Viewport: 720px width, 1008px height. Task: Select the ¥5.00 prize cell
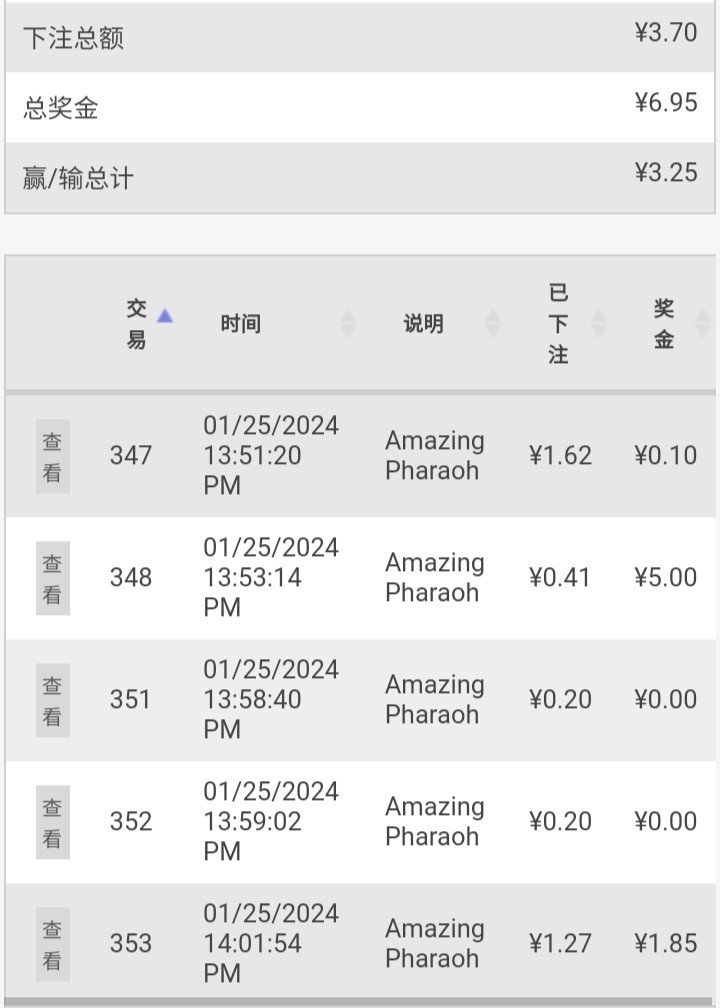click(x=665, y=578)
